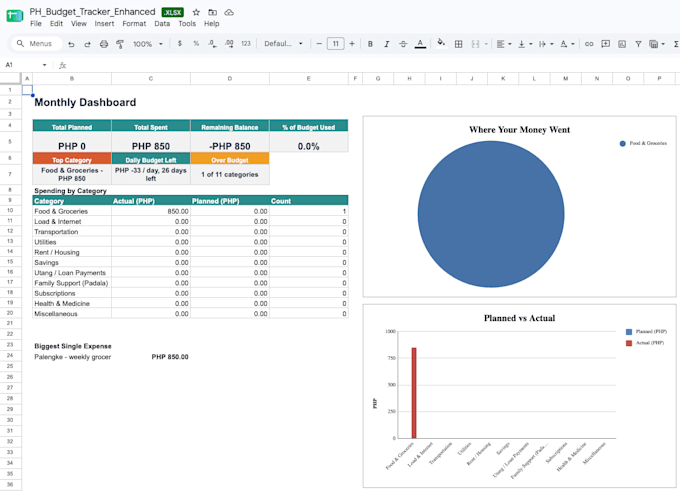Open horizontal align dropdown

(x=503, y=44)
